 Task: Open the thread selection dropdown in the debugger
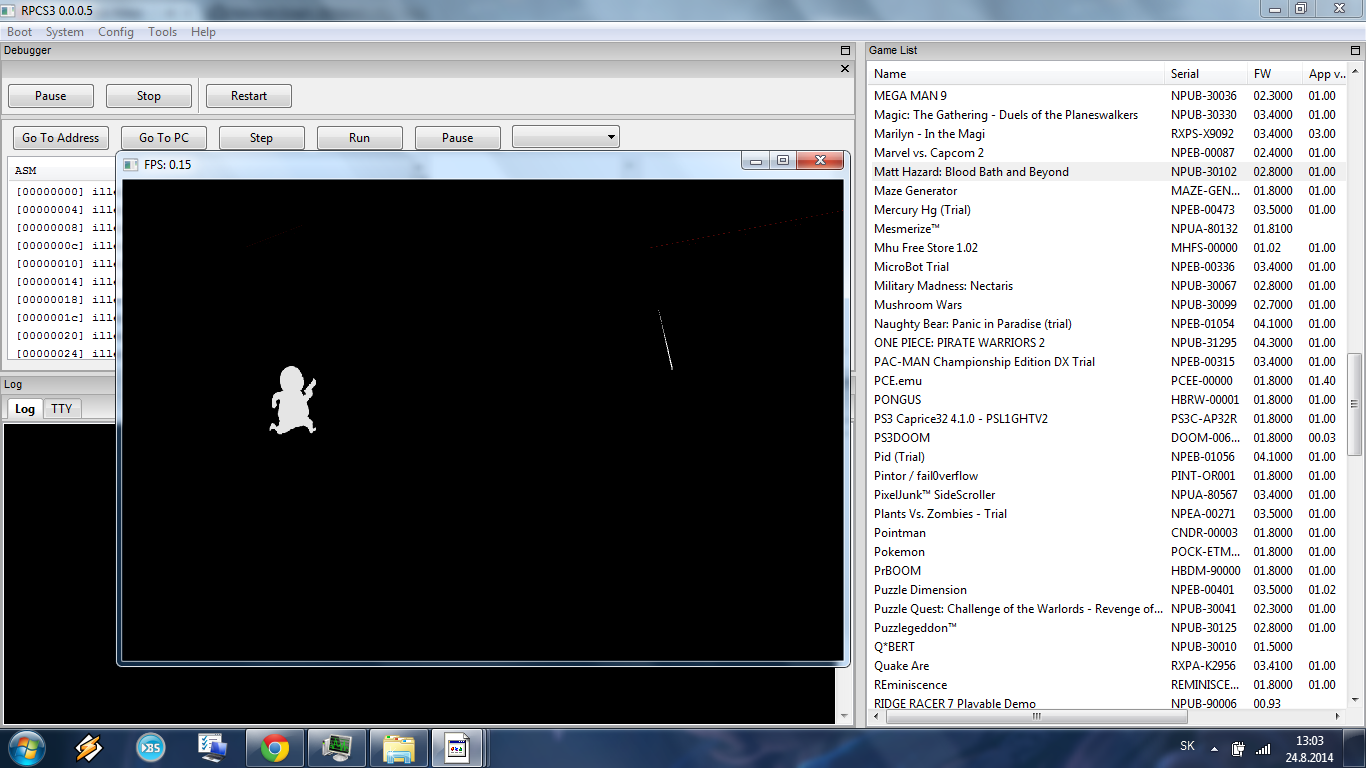pyautogui.click(x=566, y=137)
